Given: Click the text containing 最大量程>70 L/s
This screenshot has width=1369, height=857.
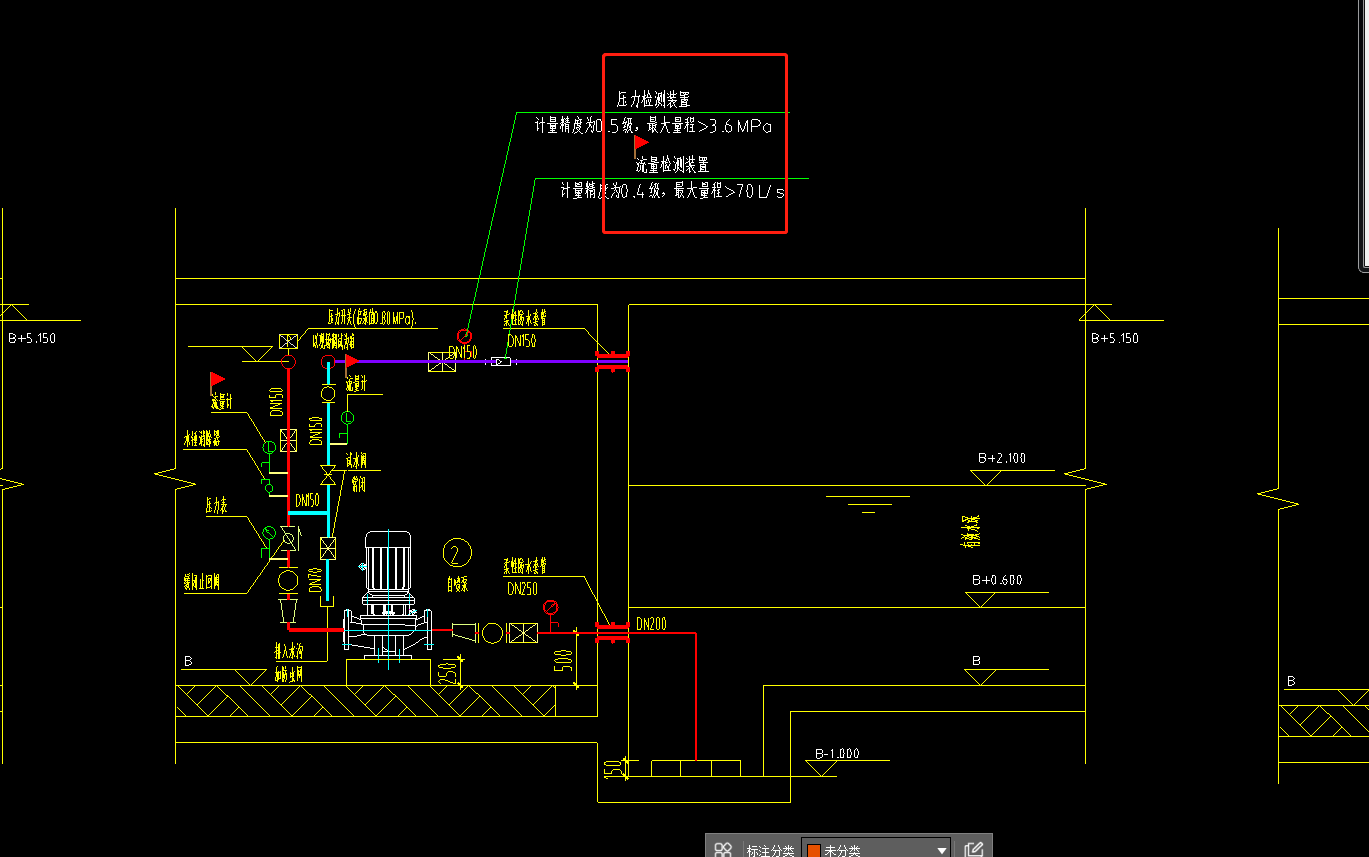Looking at the screenshot, I should pos(672,191).
